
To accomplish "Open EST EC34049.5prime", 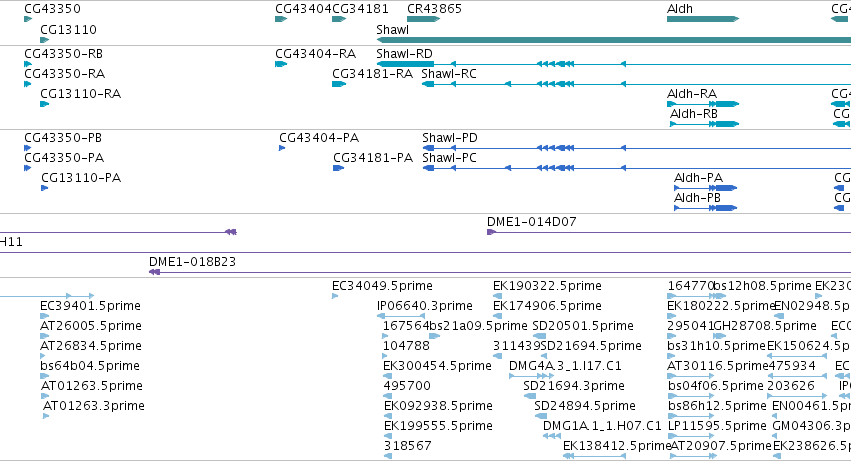I will (382, 286).
